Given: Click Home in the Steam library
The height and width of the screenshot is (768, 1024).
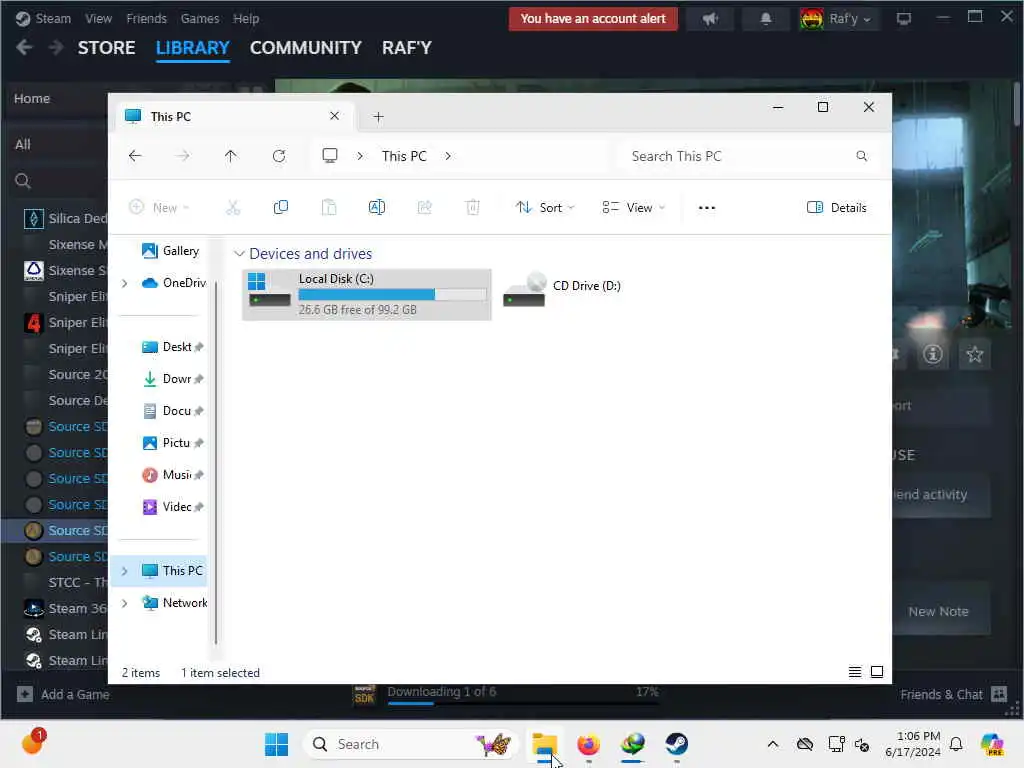Looking at the screenshot, I should (x=32, y=99).
